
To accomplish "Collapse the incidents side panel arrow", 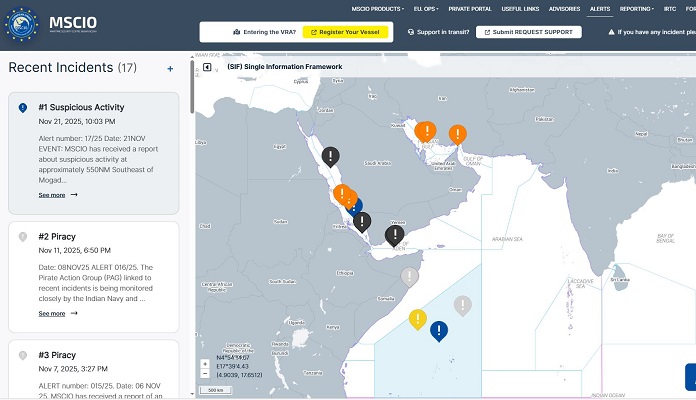I will [x=207, y=68].
